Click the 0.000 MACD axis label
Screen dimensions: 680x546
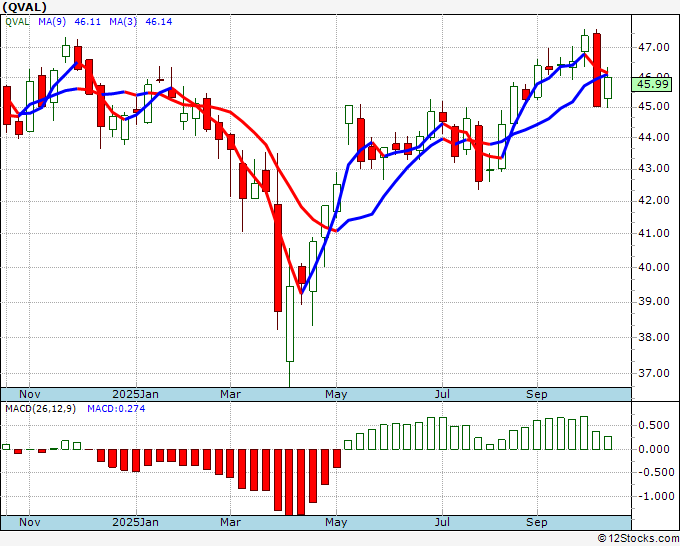[654, 449]
